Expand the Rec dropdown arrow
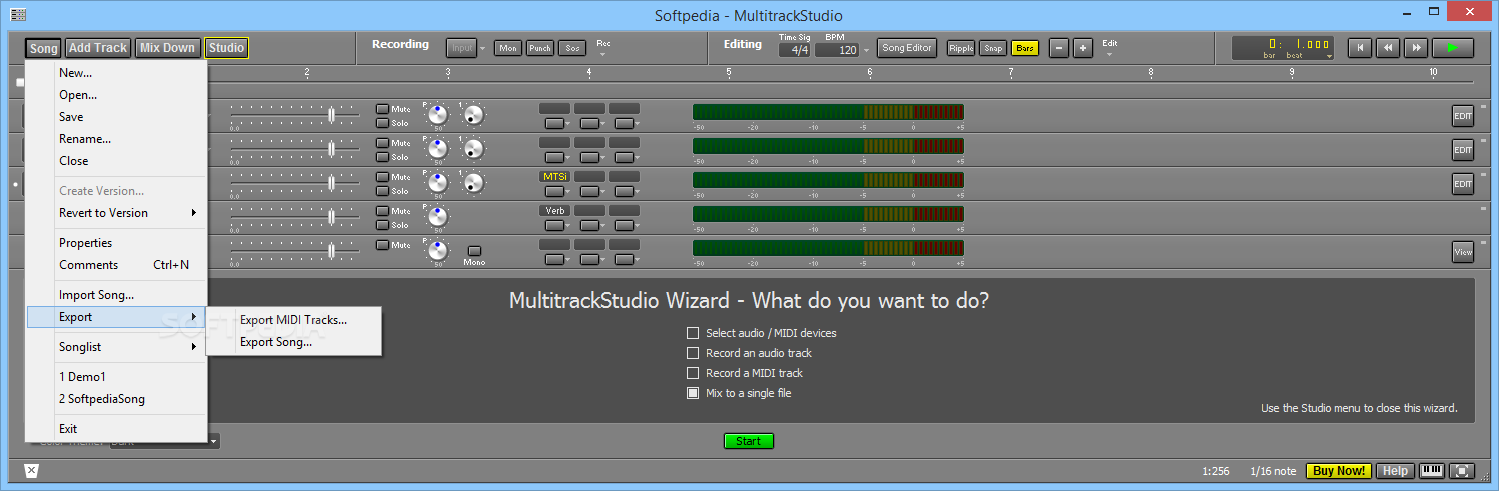The image size is (1499, 491). click(603, 55)
